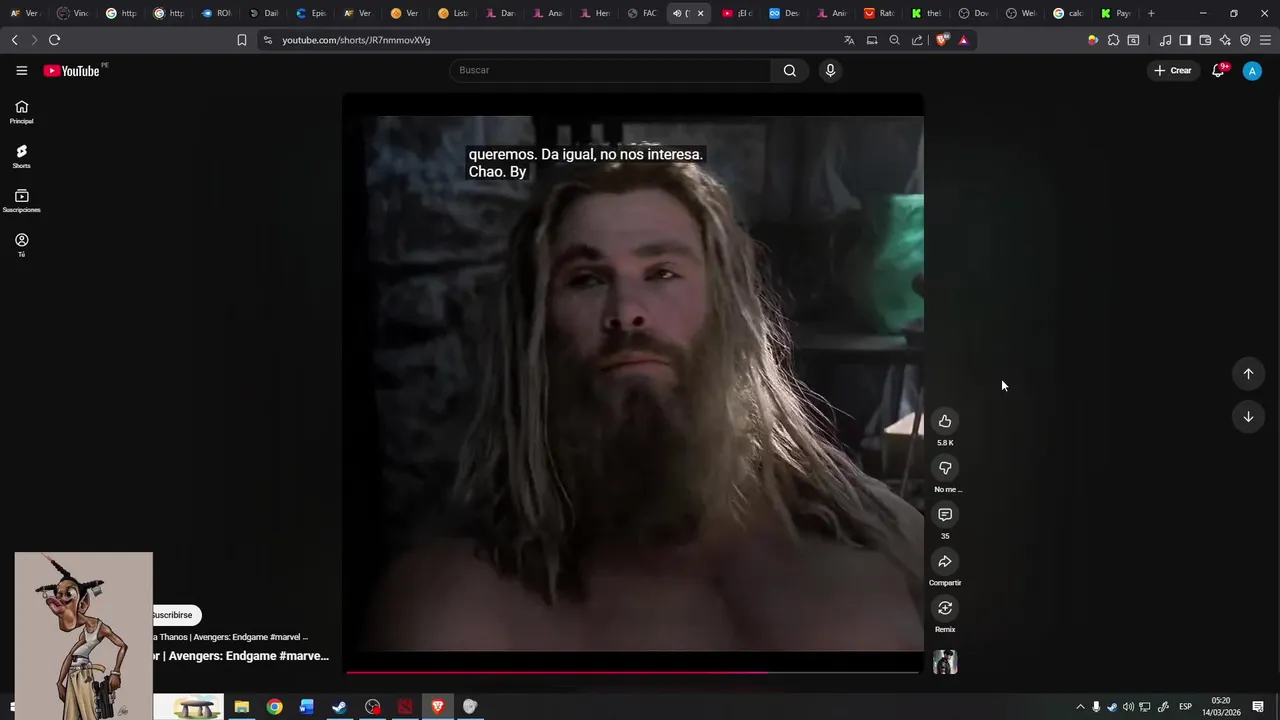Open Microsoft Word from taskbar
This screenshot has width=1280, height=720.
pyautogui.click(x=307, y=707)
